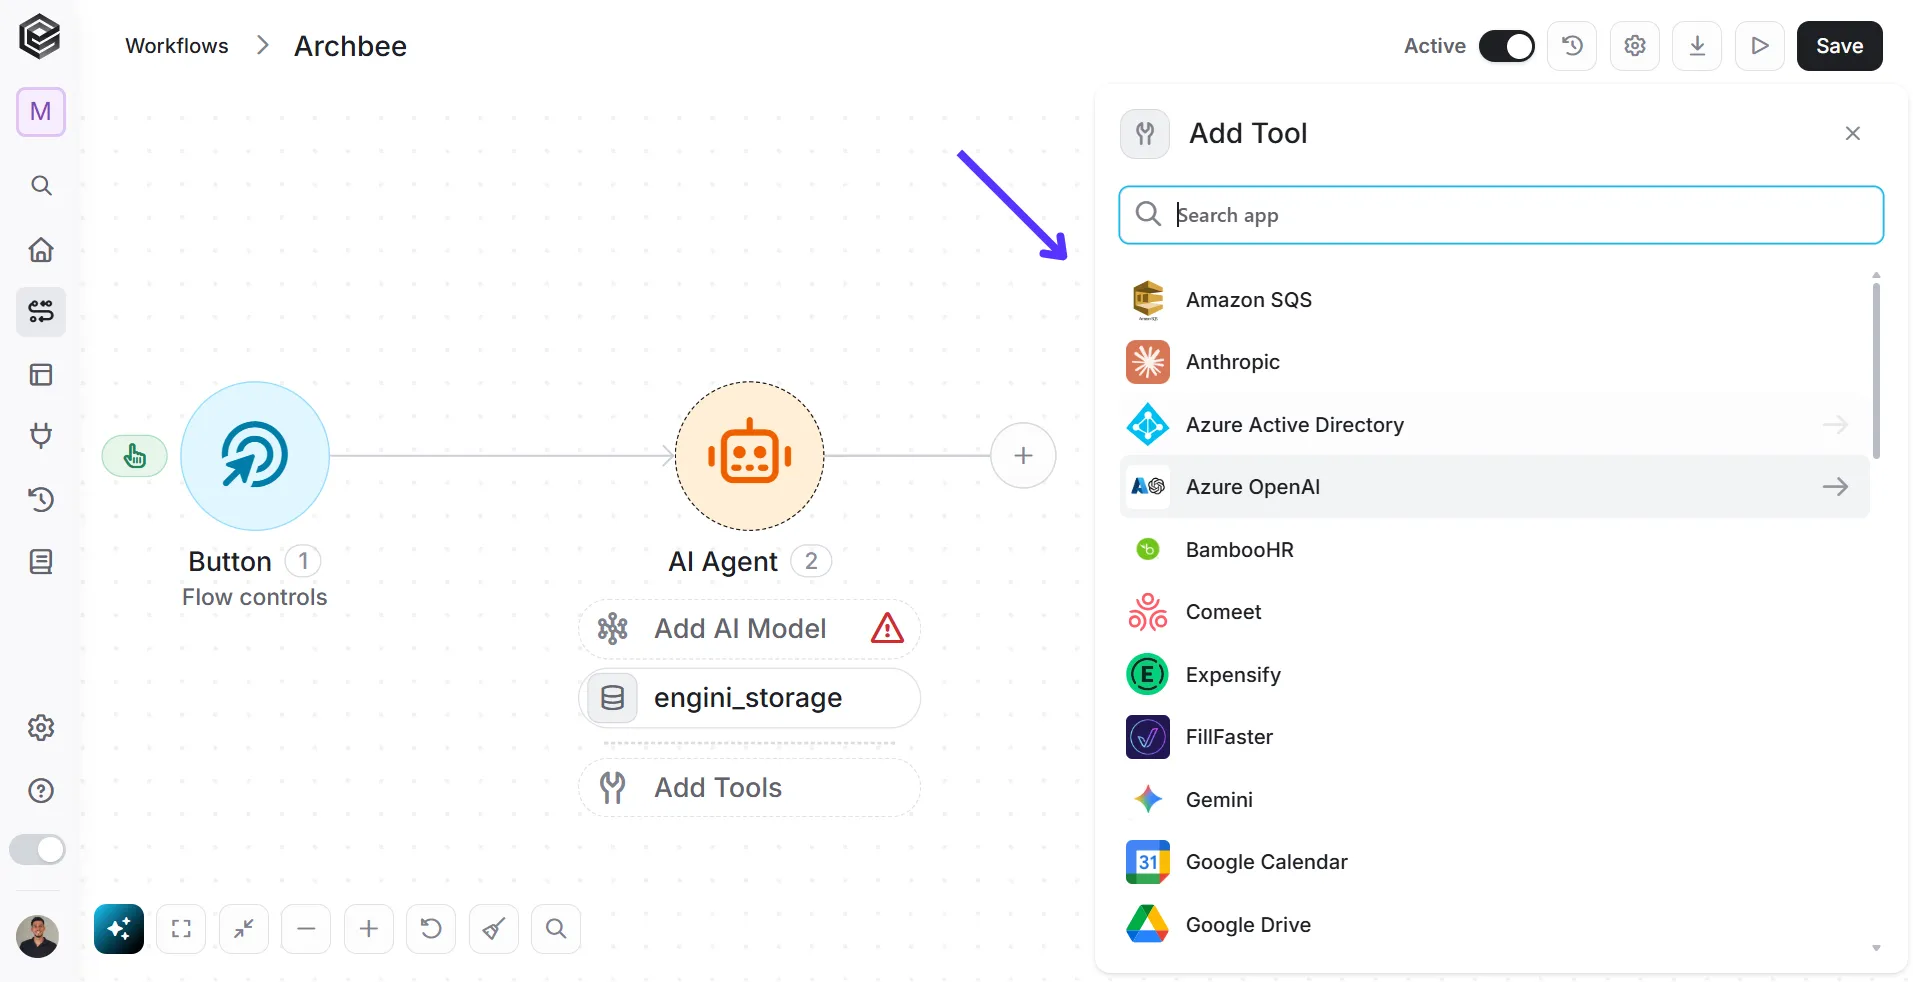Select Anthropic from the tool list
This screenshot has height=982, width=1913.
point(1494,362)
